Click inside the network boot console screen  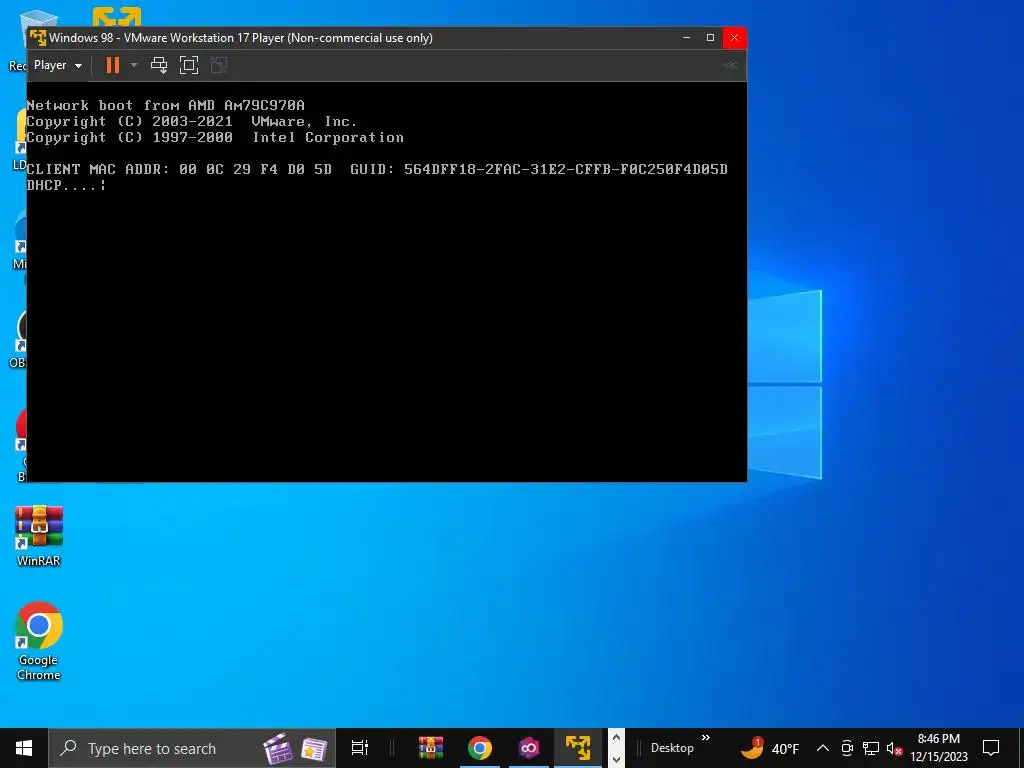[x=387, y=281]
